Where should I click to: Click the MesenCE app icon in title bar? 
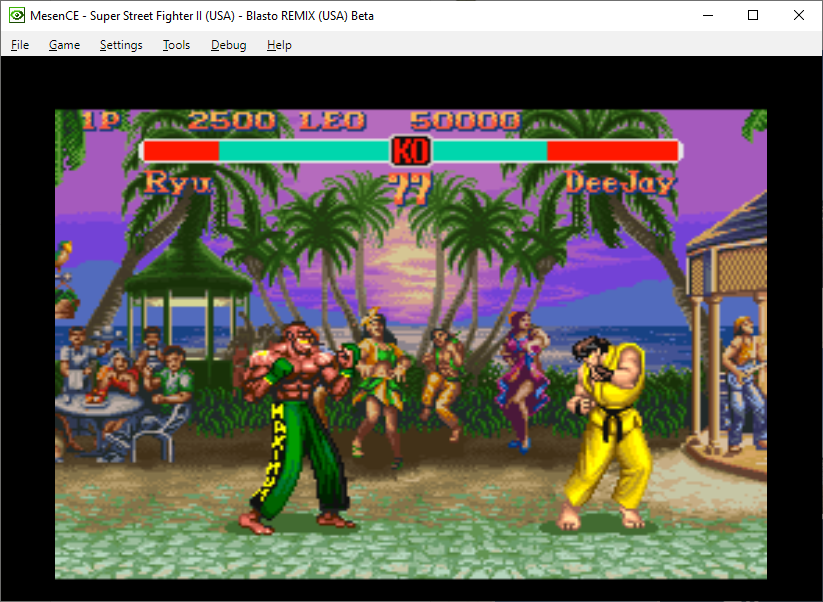pyautogui.click(x=16, y=15)
